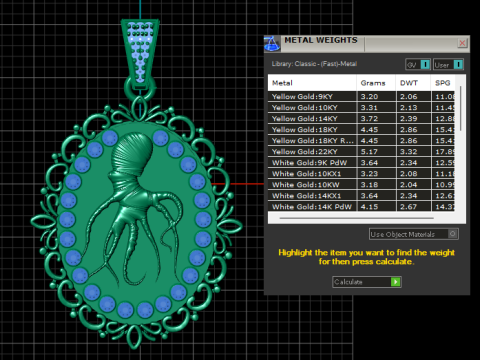Select the White Gold:14K PdW row
The height and width of the screenshot is (360, 480).
[361, 207]
